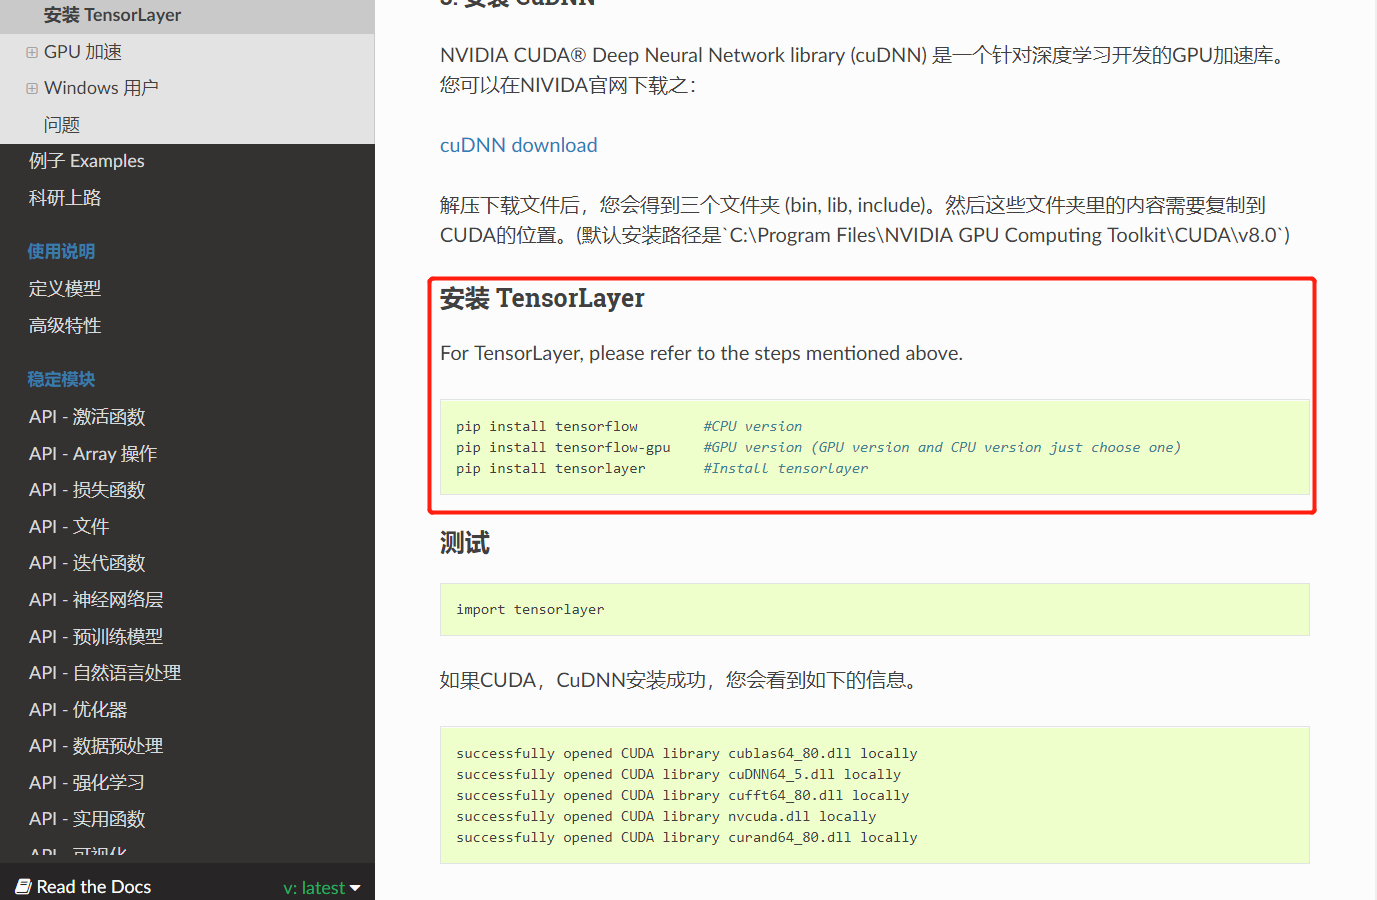
Task: Open API - 文件
Action: (71, 526)
